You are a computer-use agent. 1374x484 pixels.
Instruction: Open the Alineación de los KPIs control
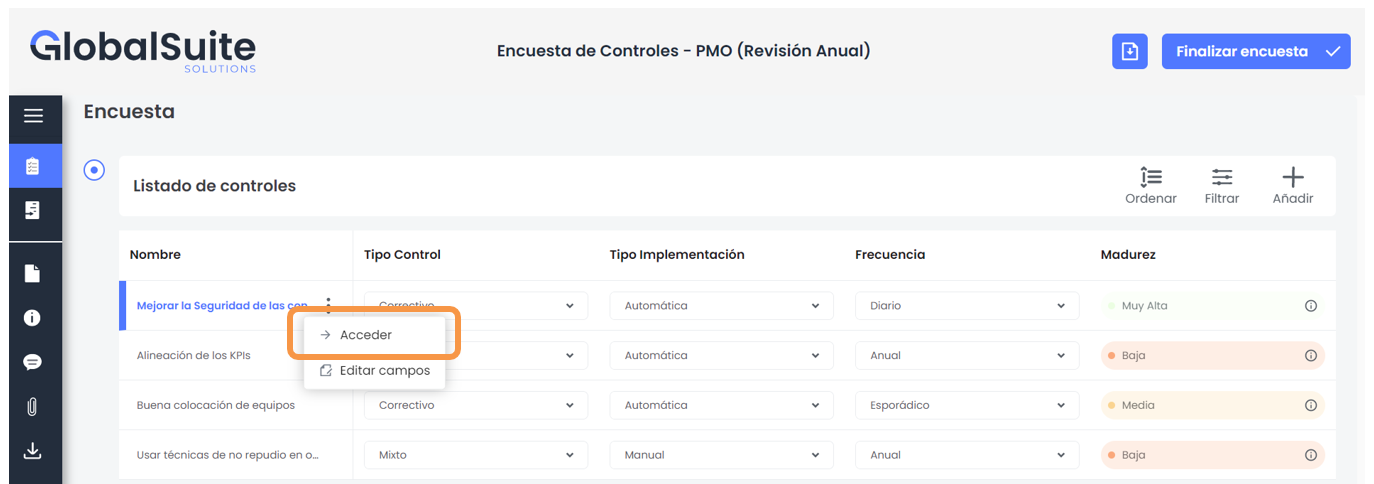193,356
